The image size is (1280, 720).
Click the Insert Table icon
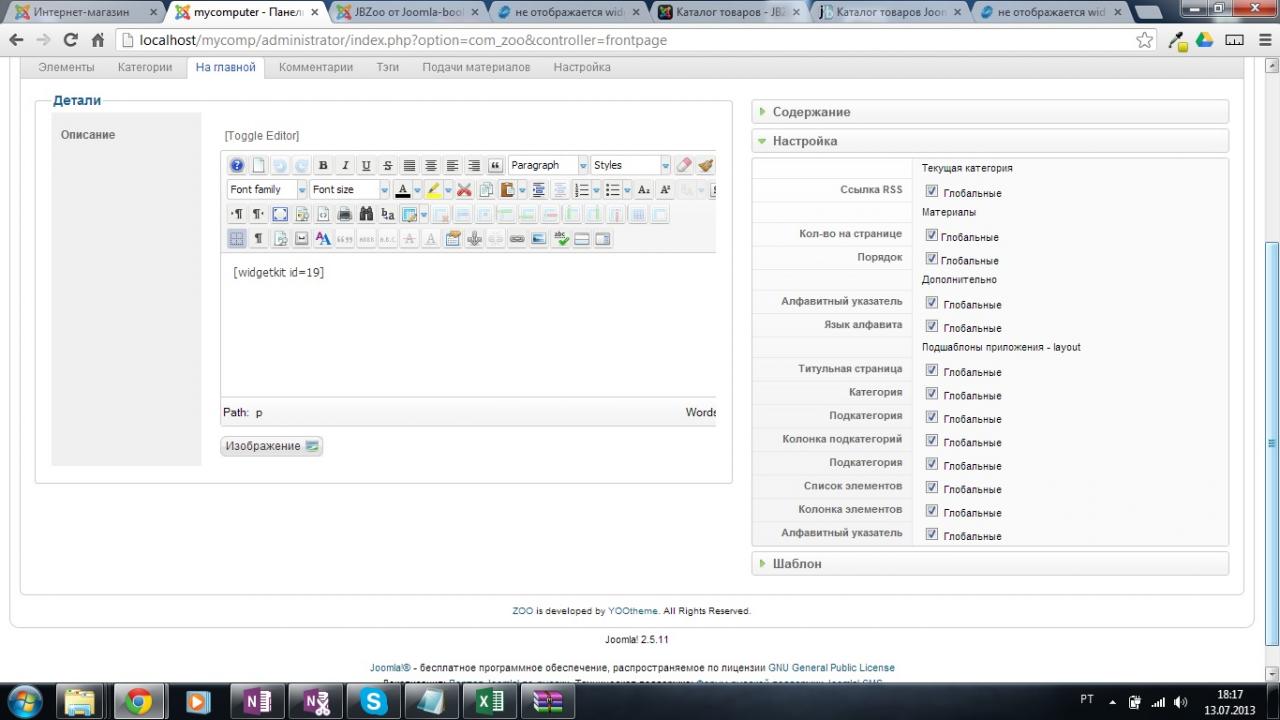point(408,214)
